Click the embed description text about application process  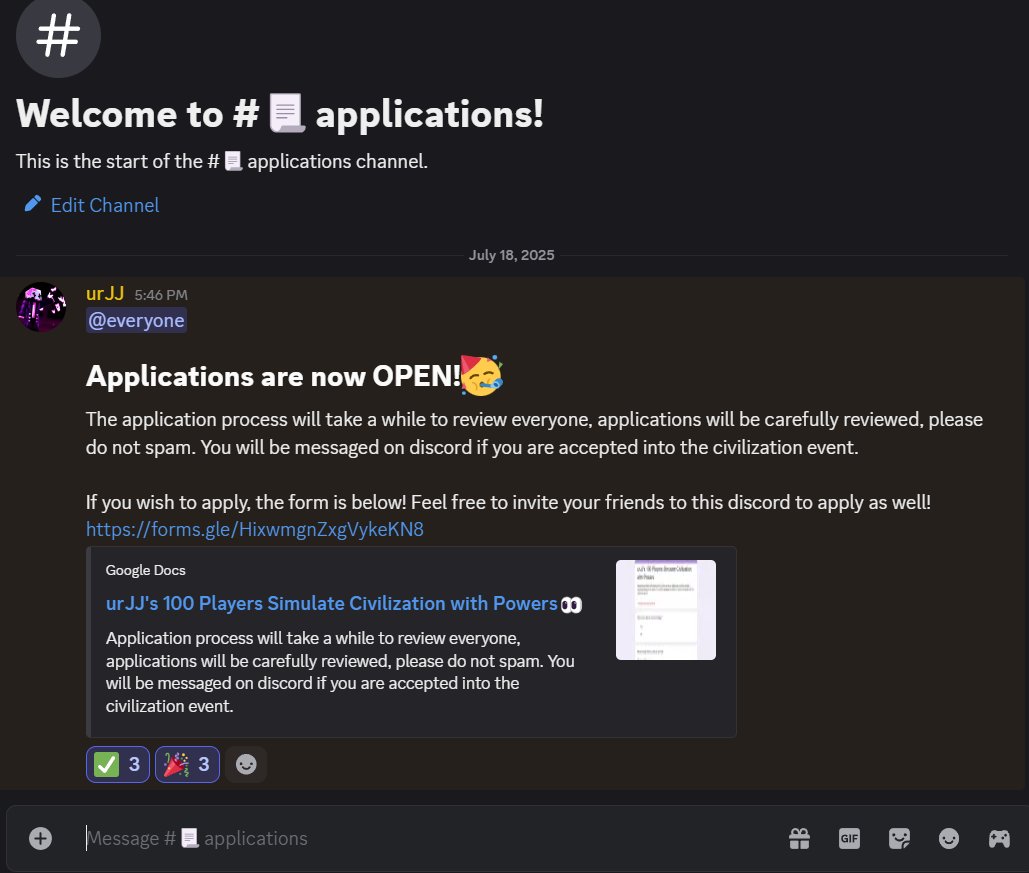(x=340, y=672)
